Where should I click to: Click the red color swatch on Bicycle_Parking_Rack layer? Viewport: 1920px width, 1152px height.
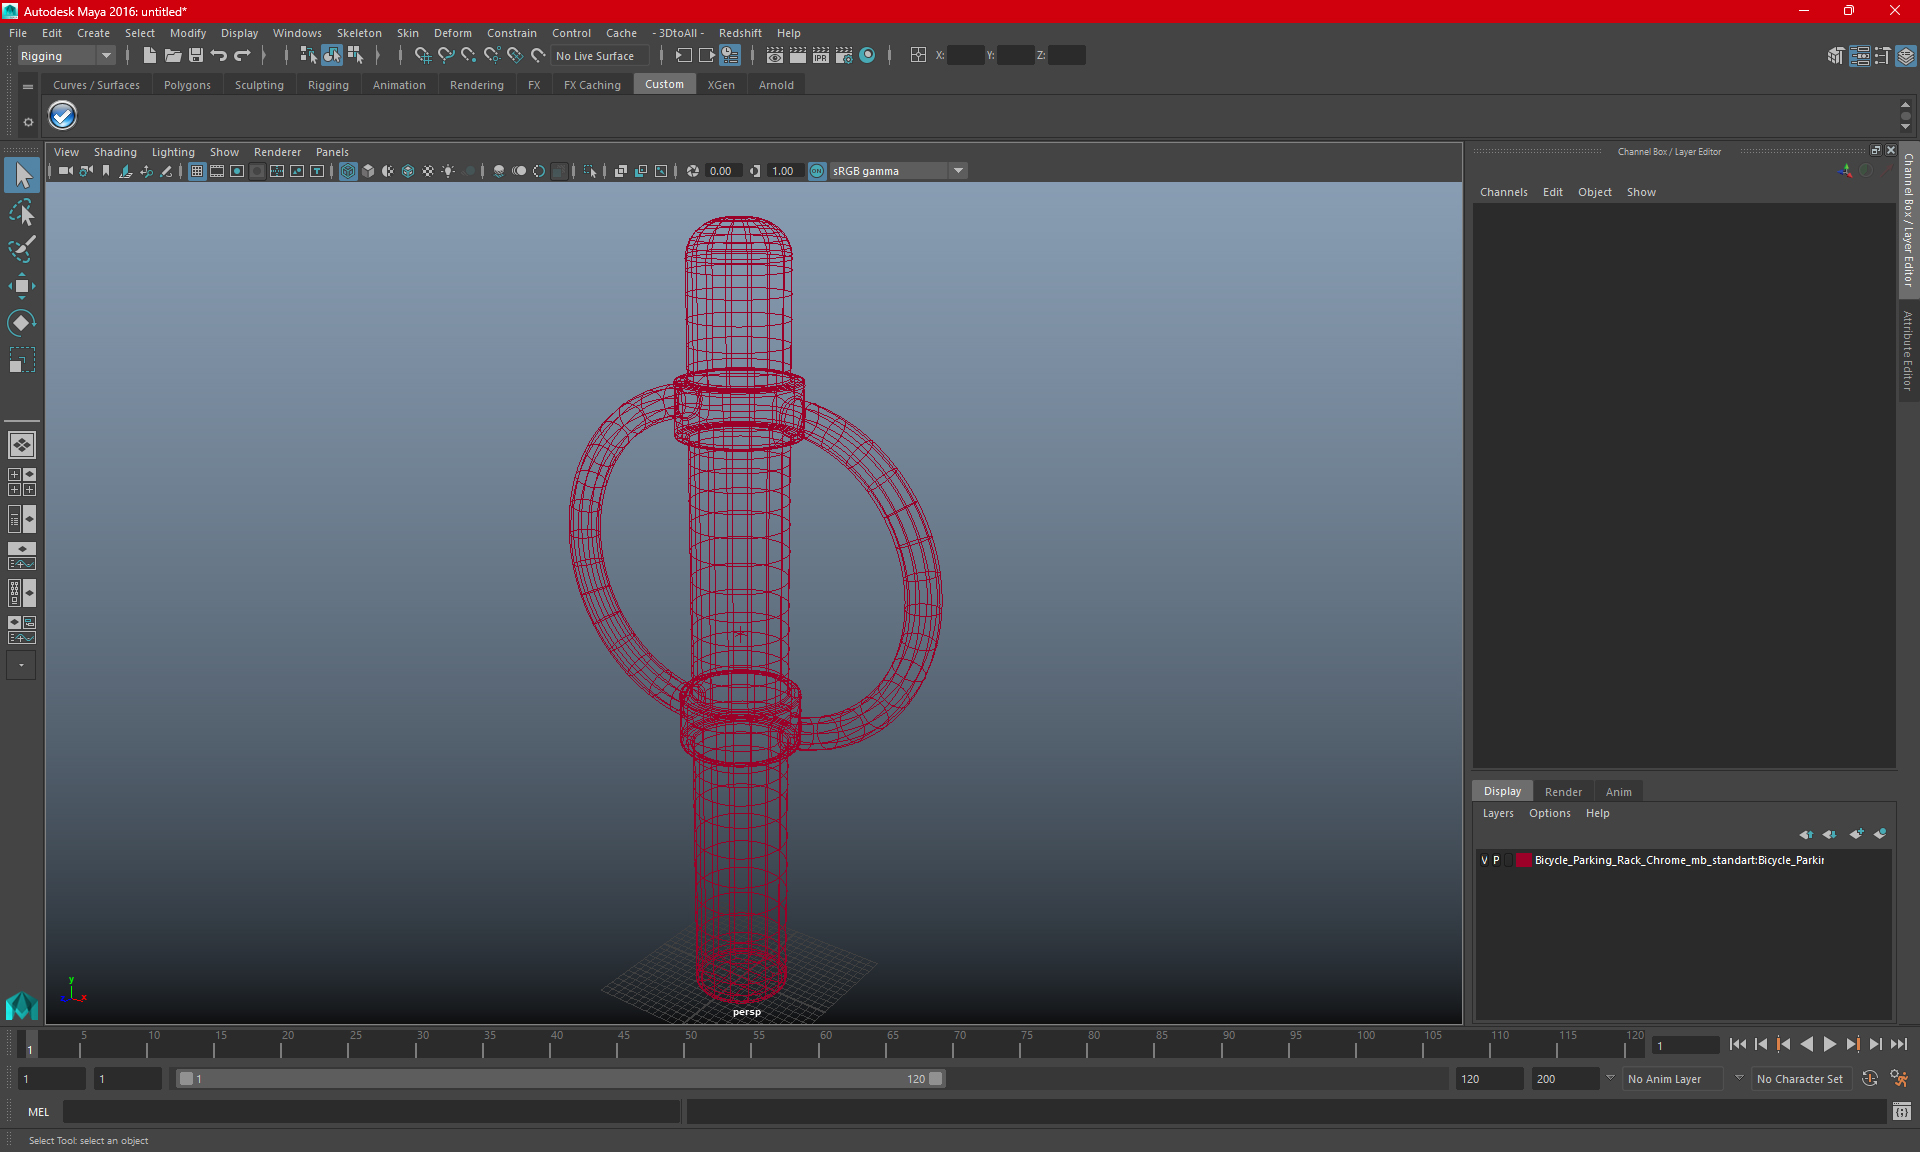tap(1525, 860)
